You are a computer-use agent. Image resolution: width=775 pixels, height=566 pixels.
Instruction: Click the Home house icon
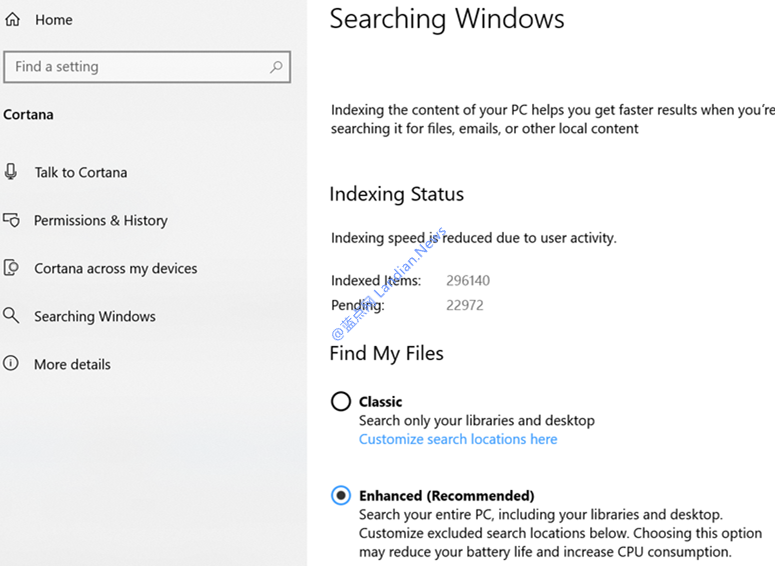13,19
